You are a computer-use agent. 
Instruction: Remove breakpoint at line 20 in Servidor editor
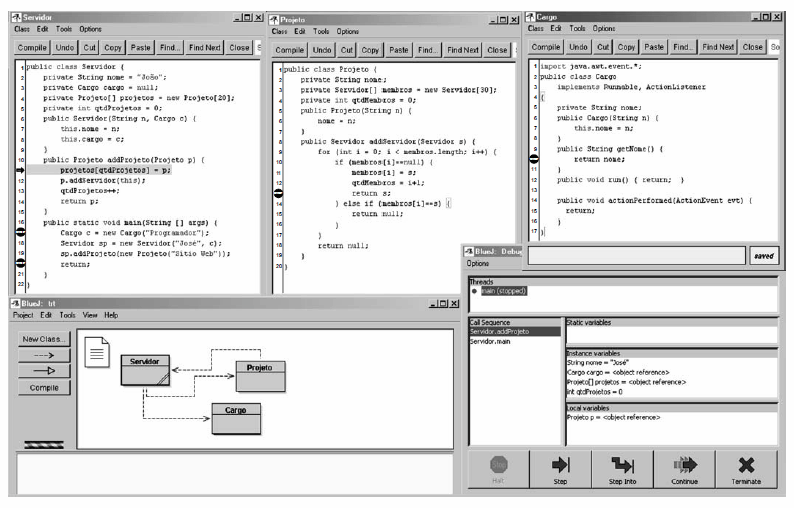[x=20, y=262]
